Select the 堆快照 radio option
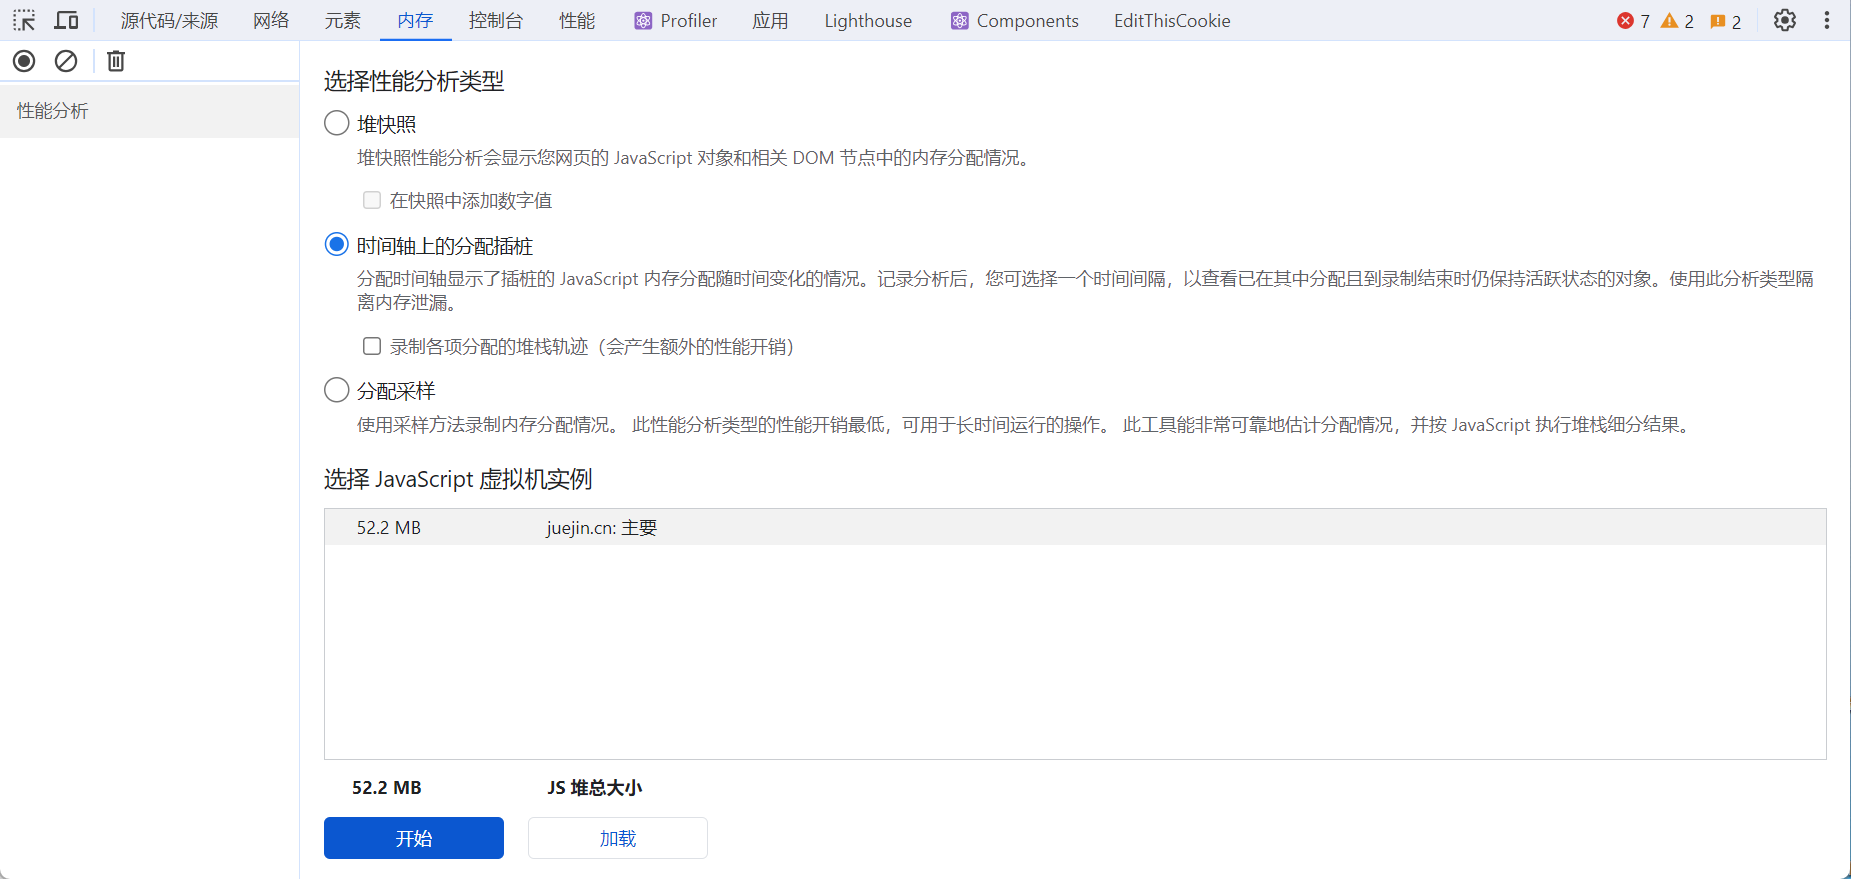Viewport: 1851px width, 879px height. click(x=337, y=123)
